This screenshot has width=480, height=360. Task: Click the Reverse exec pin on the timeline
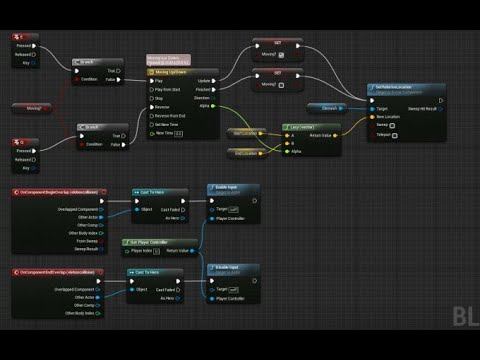[x=152, y=107]
